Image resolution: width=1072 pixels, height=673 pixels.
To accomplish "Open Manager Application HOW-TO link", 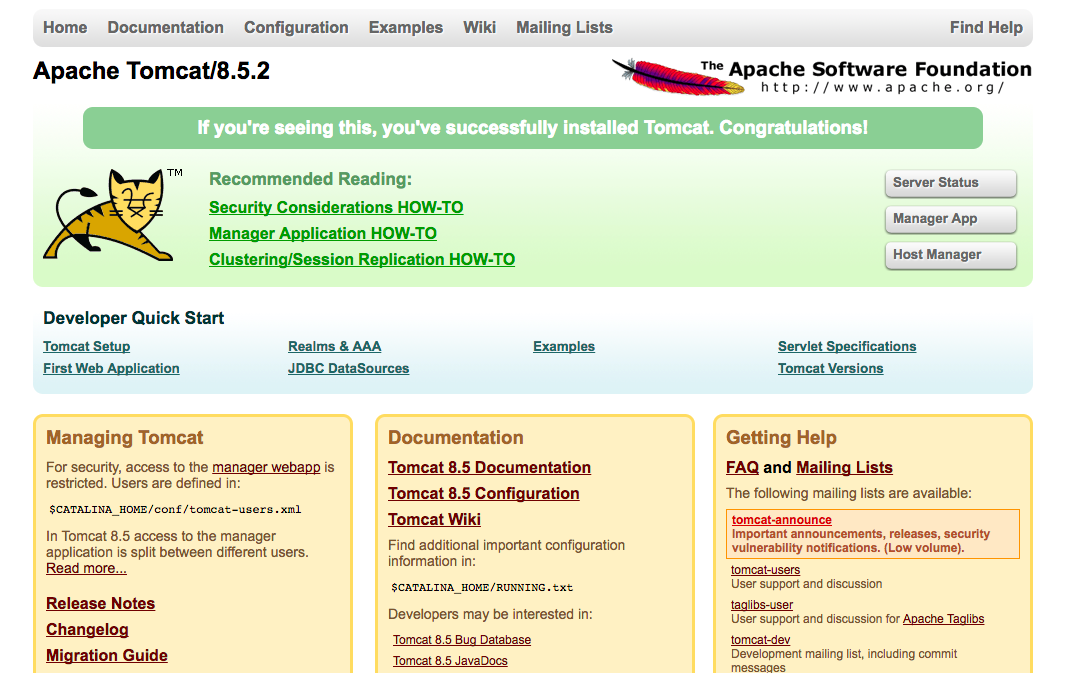I will pyautogui.click(x=323, y=233).
